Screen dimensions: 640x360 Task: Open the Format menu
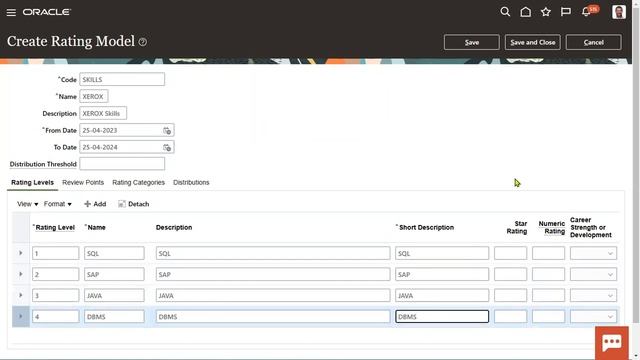pyautogui.click(x=58, y=204)
